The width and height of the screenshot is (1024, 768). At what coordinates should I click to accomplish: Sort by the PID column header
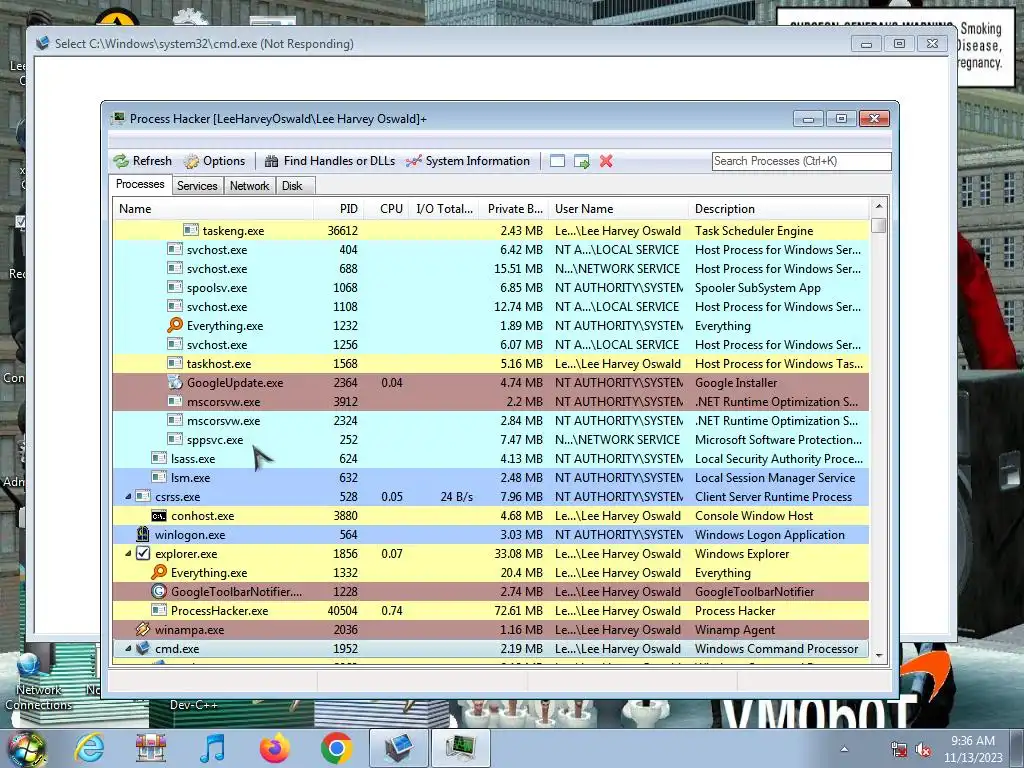[338, 209]
